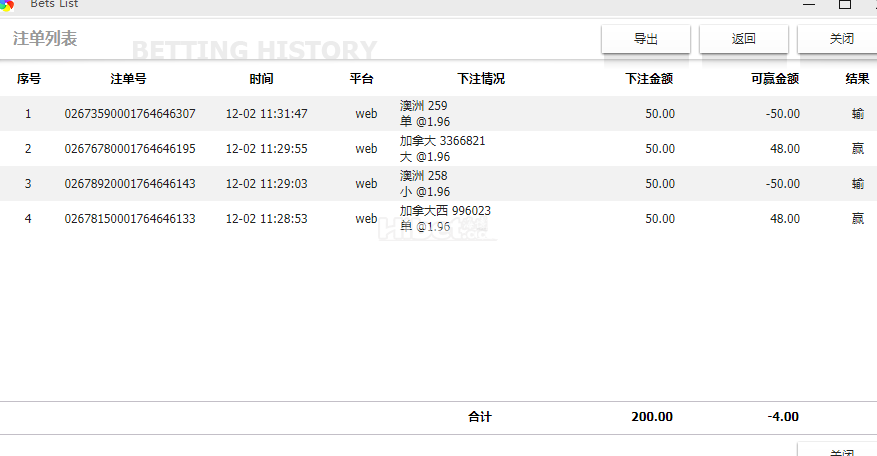This screenshot has height=456, width=877.
Task: Select the 加拿大西 996023 bet entry
Action: [x=445, y=211]
